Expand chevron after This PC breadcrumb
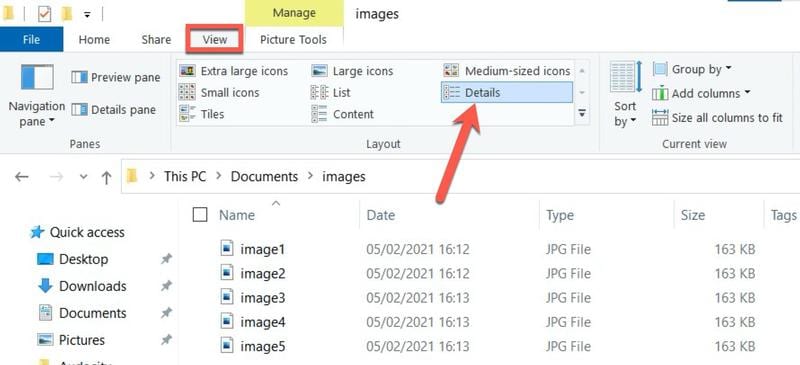Viewport: 800px width, 365px height. (219, 177)
